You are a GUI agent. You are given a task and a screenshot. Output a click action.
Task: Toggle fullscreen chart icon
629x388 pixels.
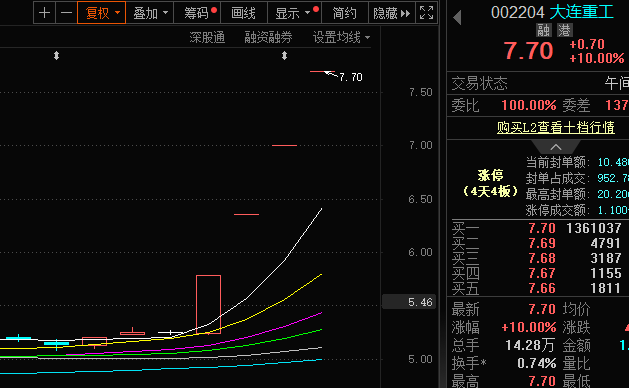click(426, 13)
